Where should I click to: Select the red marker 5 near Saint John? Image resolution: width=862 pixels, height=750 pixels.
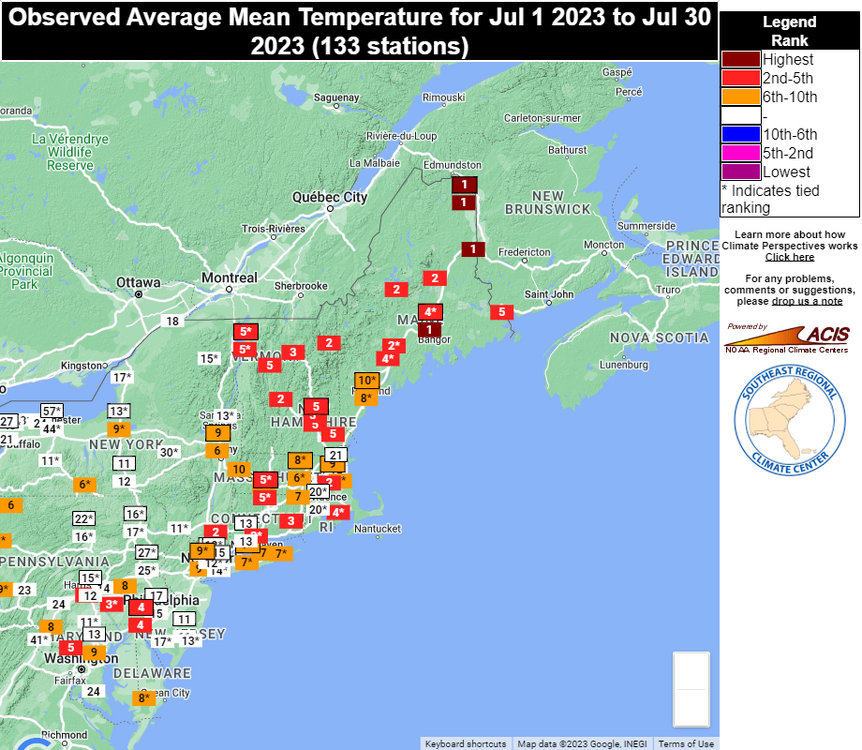pos(502,312)
